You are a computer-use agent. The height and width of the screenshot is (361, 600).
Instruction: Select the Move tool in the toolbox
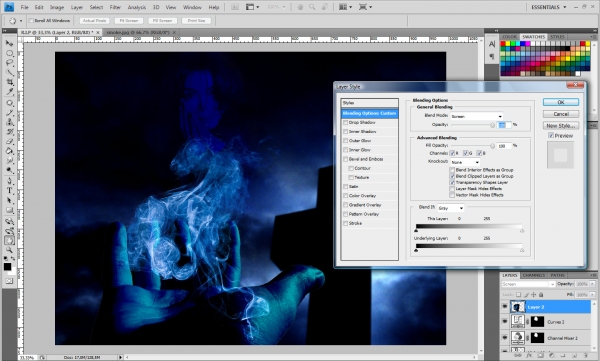[x=10, y=43]
